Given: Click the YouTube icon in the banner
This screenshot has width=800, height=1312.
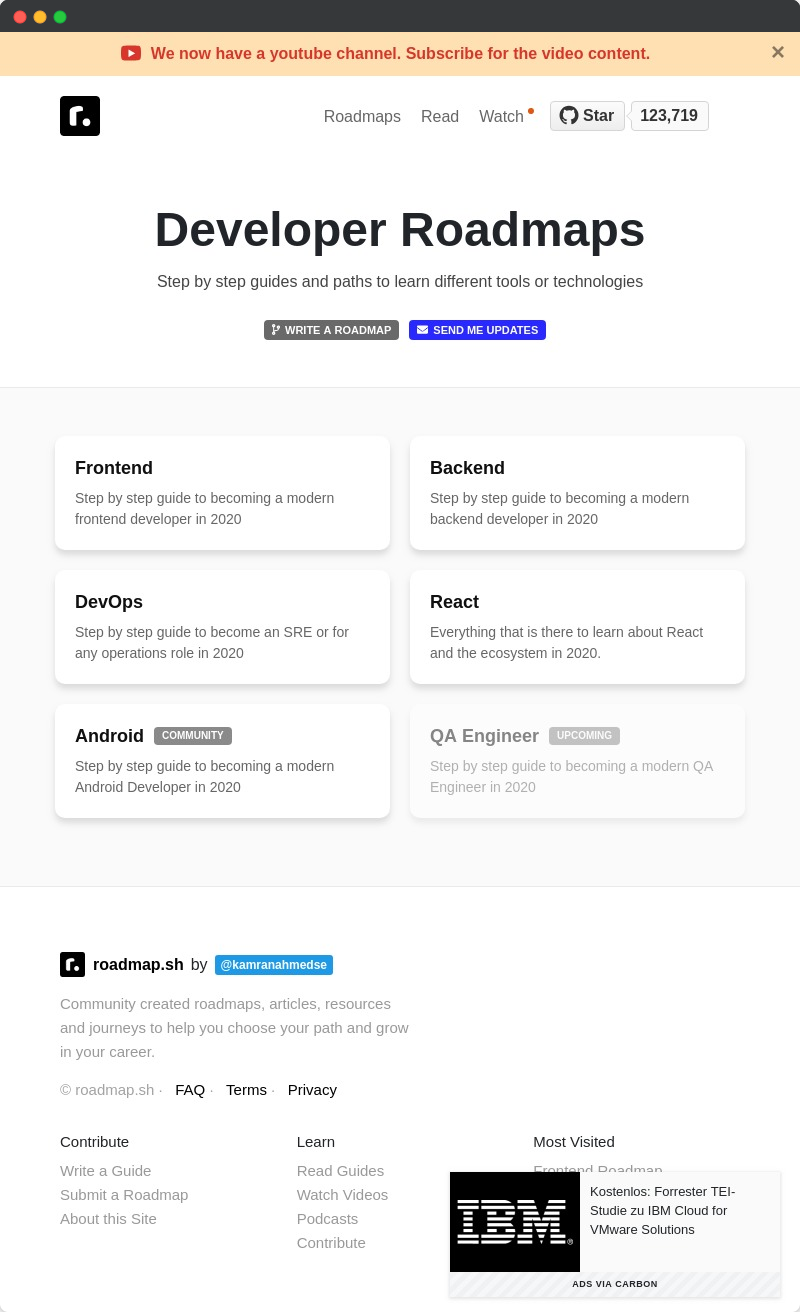Looking at the screenshot, I should pyautogui.click(x=131, y=53).
